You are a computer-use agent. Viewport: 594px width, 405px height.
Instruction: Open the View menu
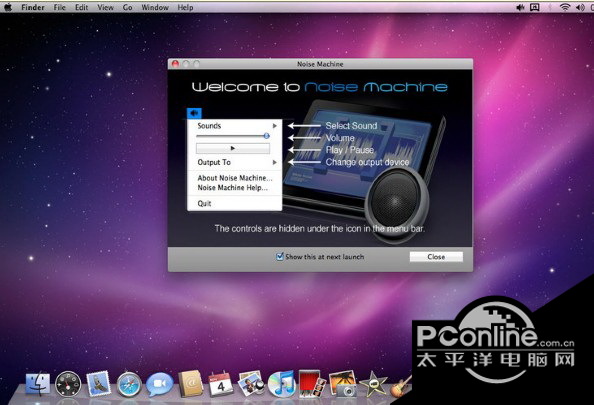tap(105, 7)
